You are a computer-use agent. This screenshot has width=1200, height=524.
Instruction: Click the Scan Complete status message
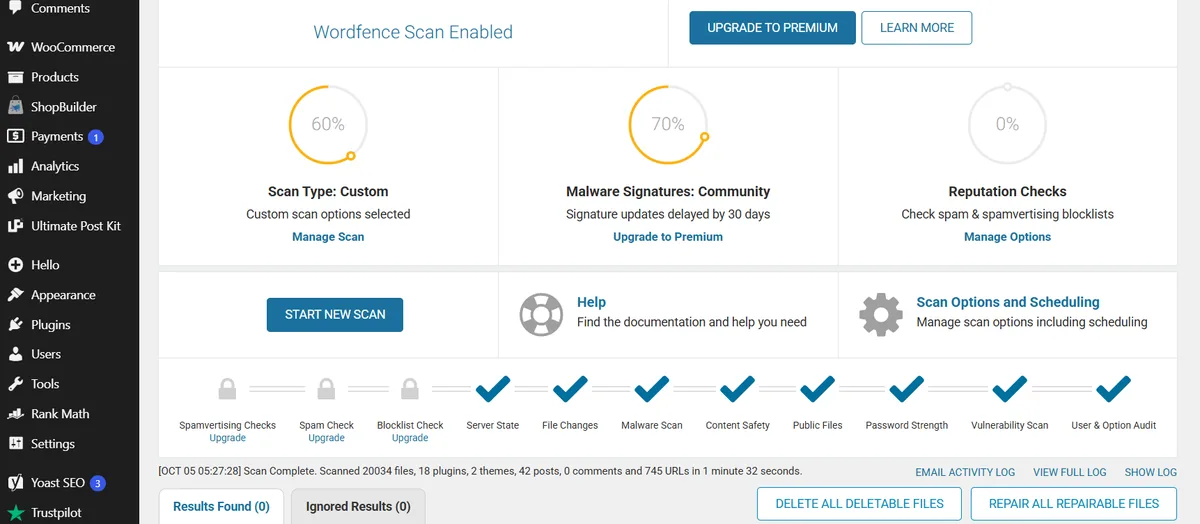(x=480, y=470)
